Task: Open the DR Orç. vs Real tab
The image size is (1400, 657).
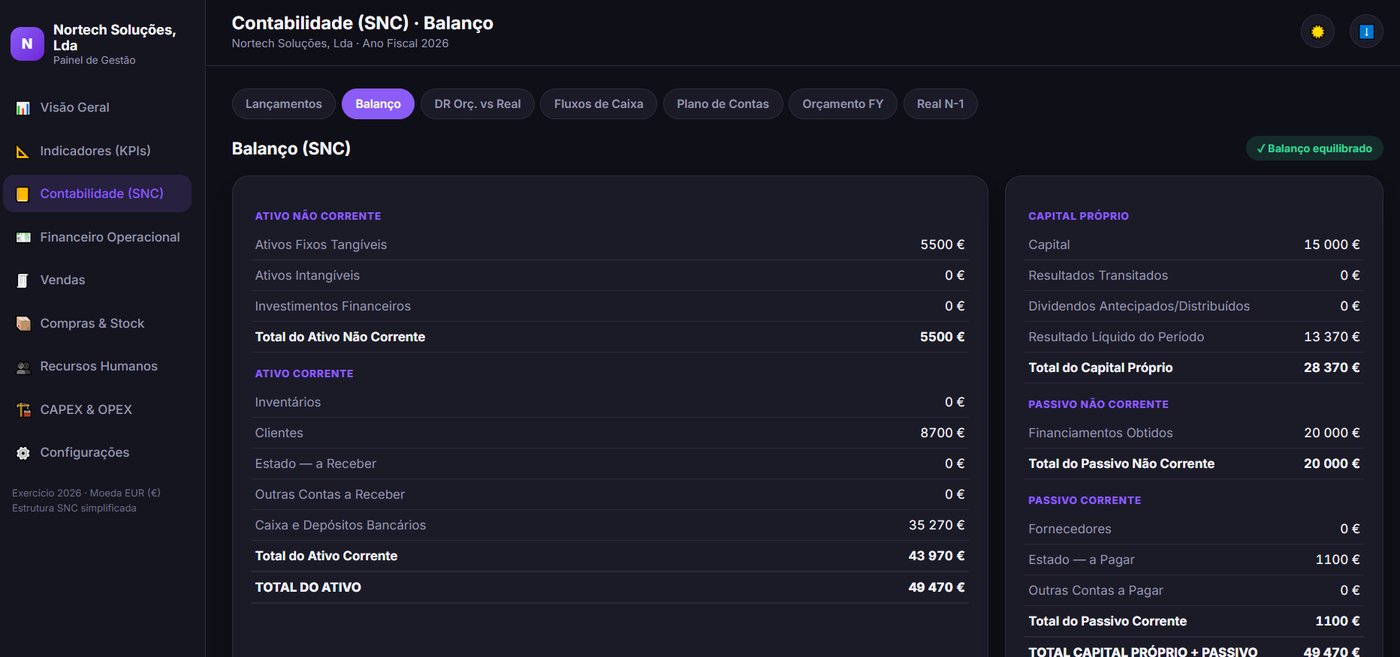Action: pos(478,104)
